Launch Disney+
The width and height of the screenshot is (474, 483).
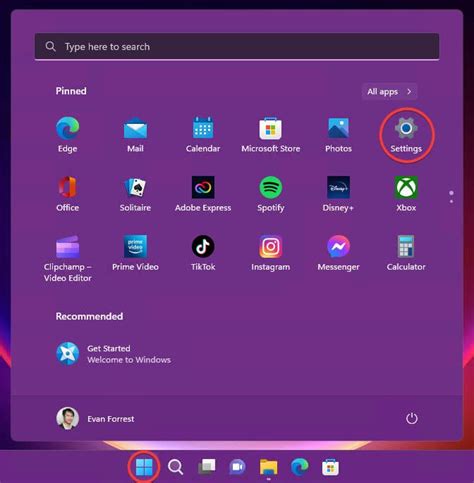coord(338,194)
